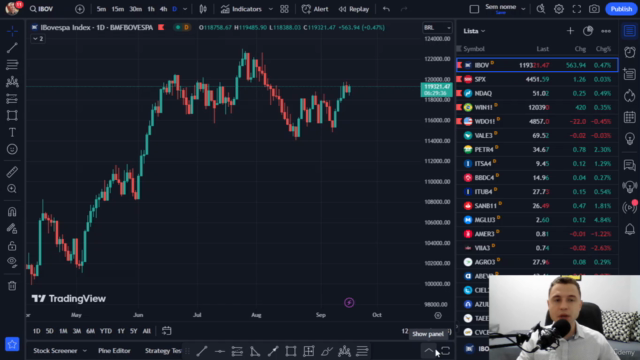Image resolution: width=640 pixels, height=360 pixels.
Task: Open the Stock Screener dropdown
Action: tap(60, 351)
